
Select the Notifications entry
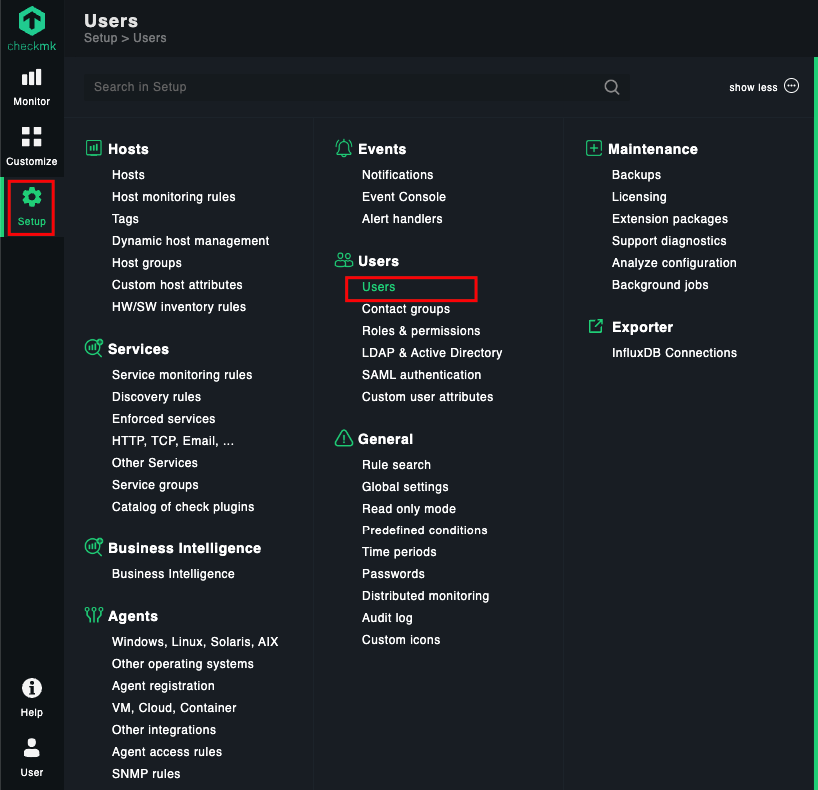pyautogui.click(x=398, y=175)
